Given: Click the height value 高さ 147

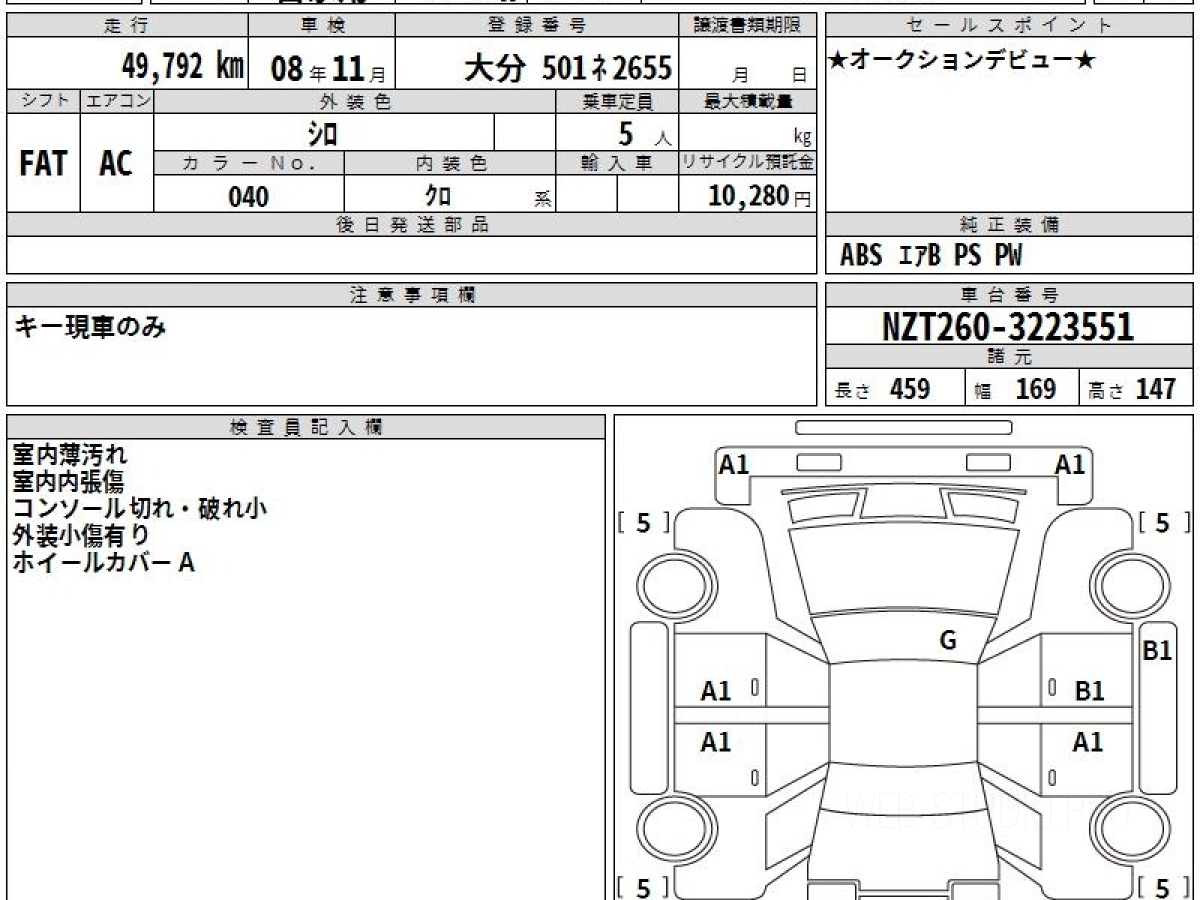Looking at the screenshot, I should 1133,389.
